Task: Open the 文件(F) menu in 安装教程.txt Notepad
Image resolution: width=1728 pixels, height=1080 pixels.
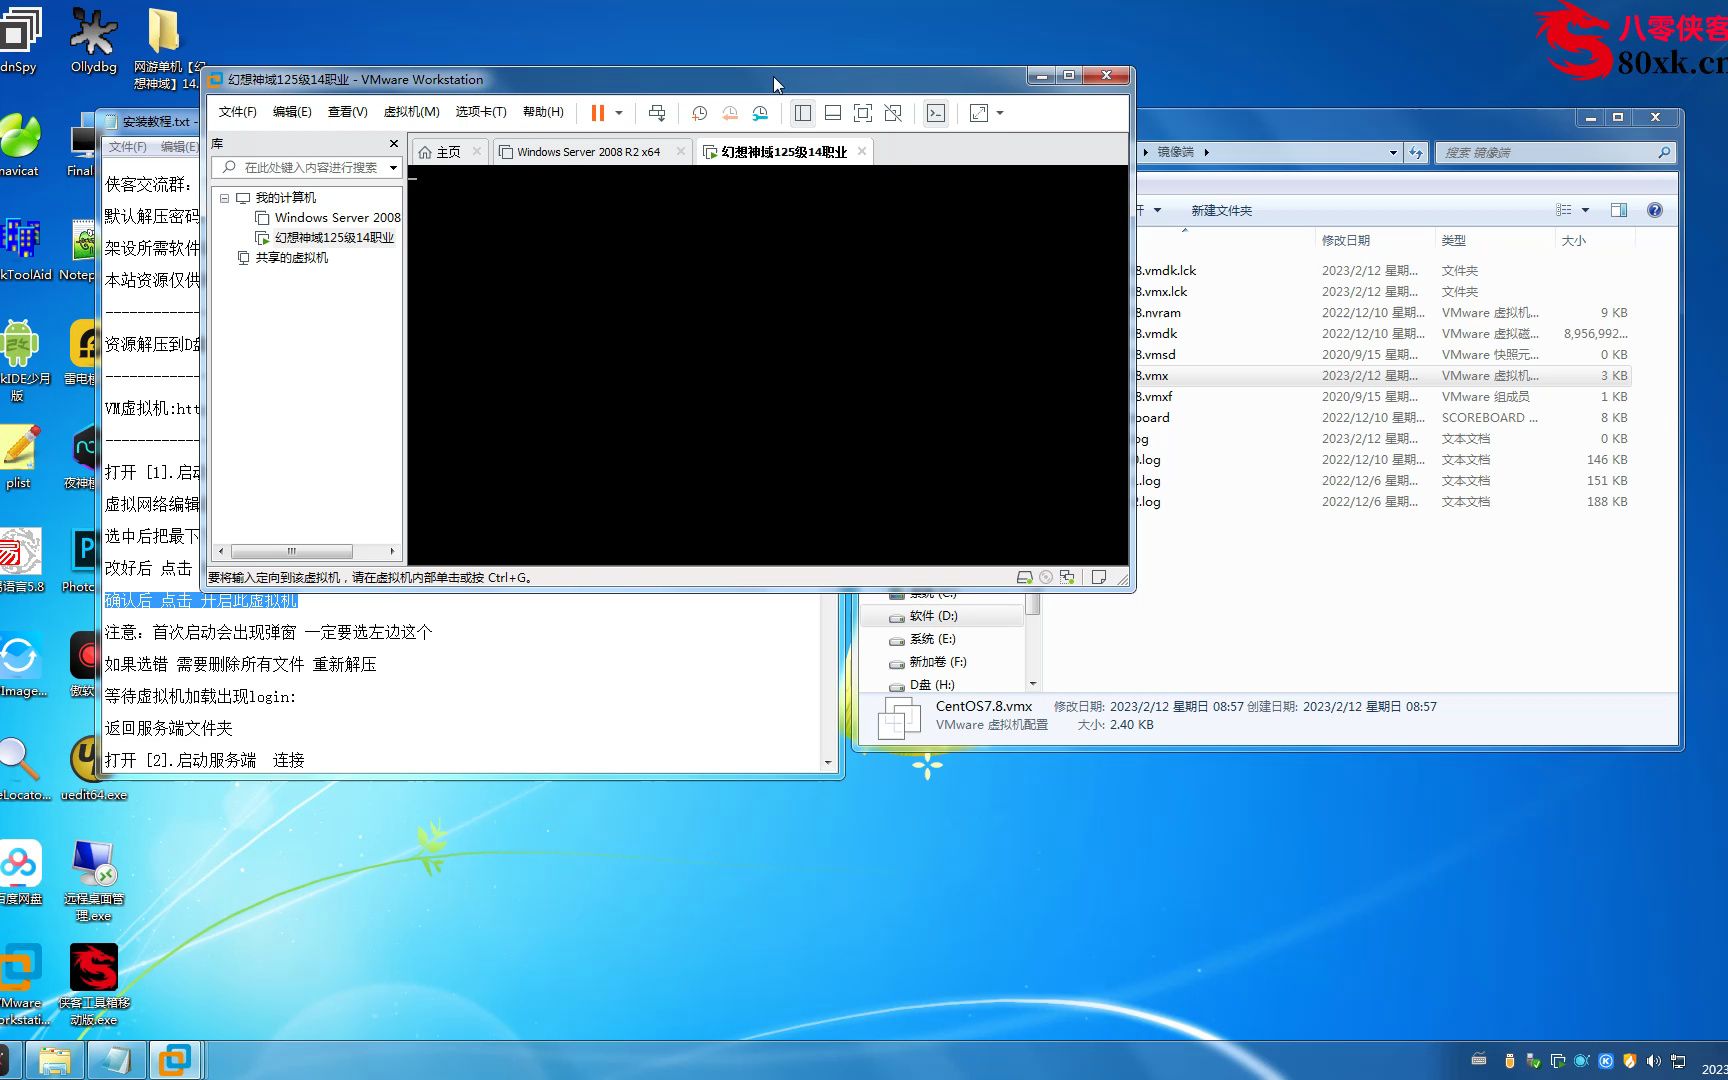Action: [127, 147]
